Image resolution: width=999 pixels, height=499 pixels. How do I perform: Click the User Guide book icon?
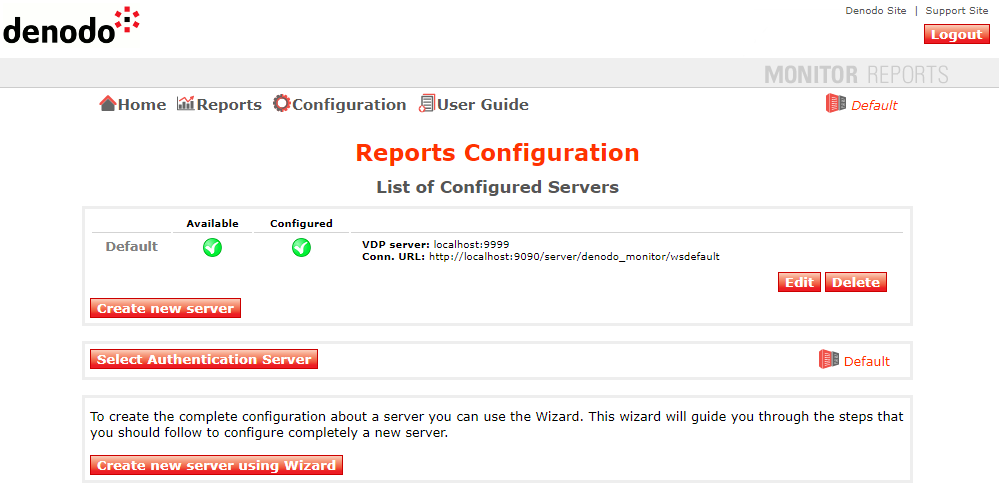click(427, 103)
